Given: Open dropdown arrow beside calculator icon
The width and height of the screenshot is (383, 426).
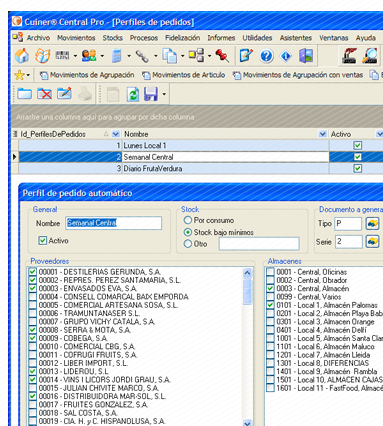Looking at the screenshot, I should pos(129,56).
